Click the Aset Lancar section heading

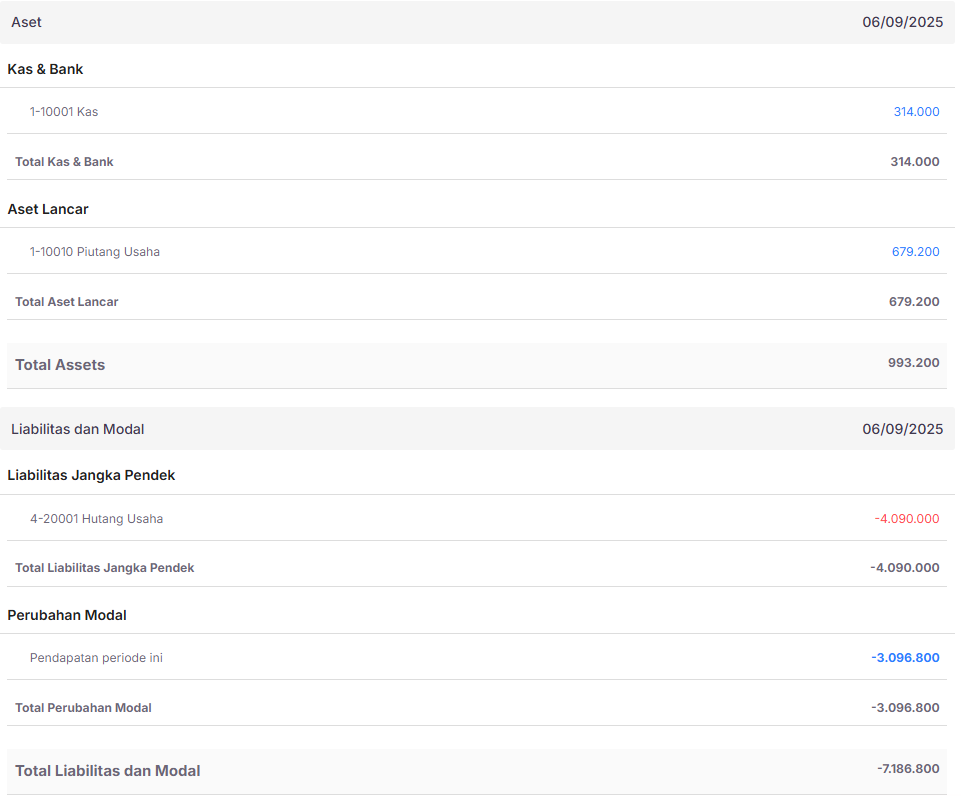(x=48, y=209)
